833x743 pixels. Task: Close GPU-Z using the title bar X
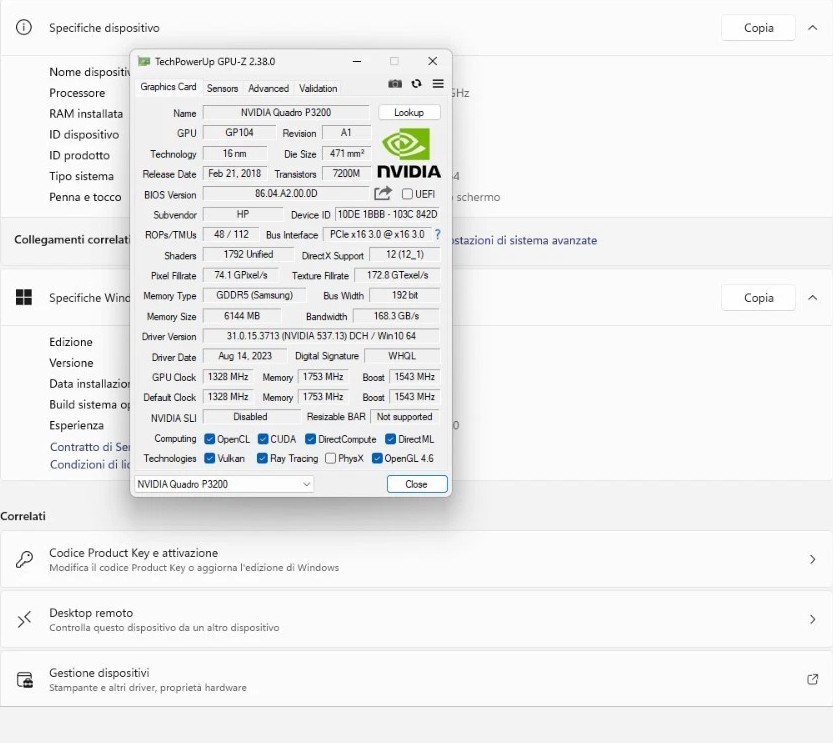432,61
